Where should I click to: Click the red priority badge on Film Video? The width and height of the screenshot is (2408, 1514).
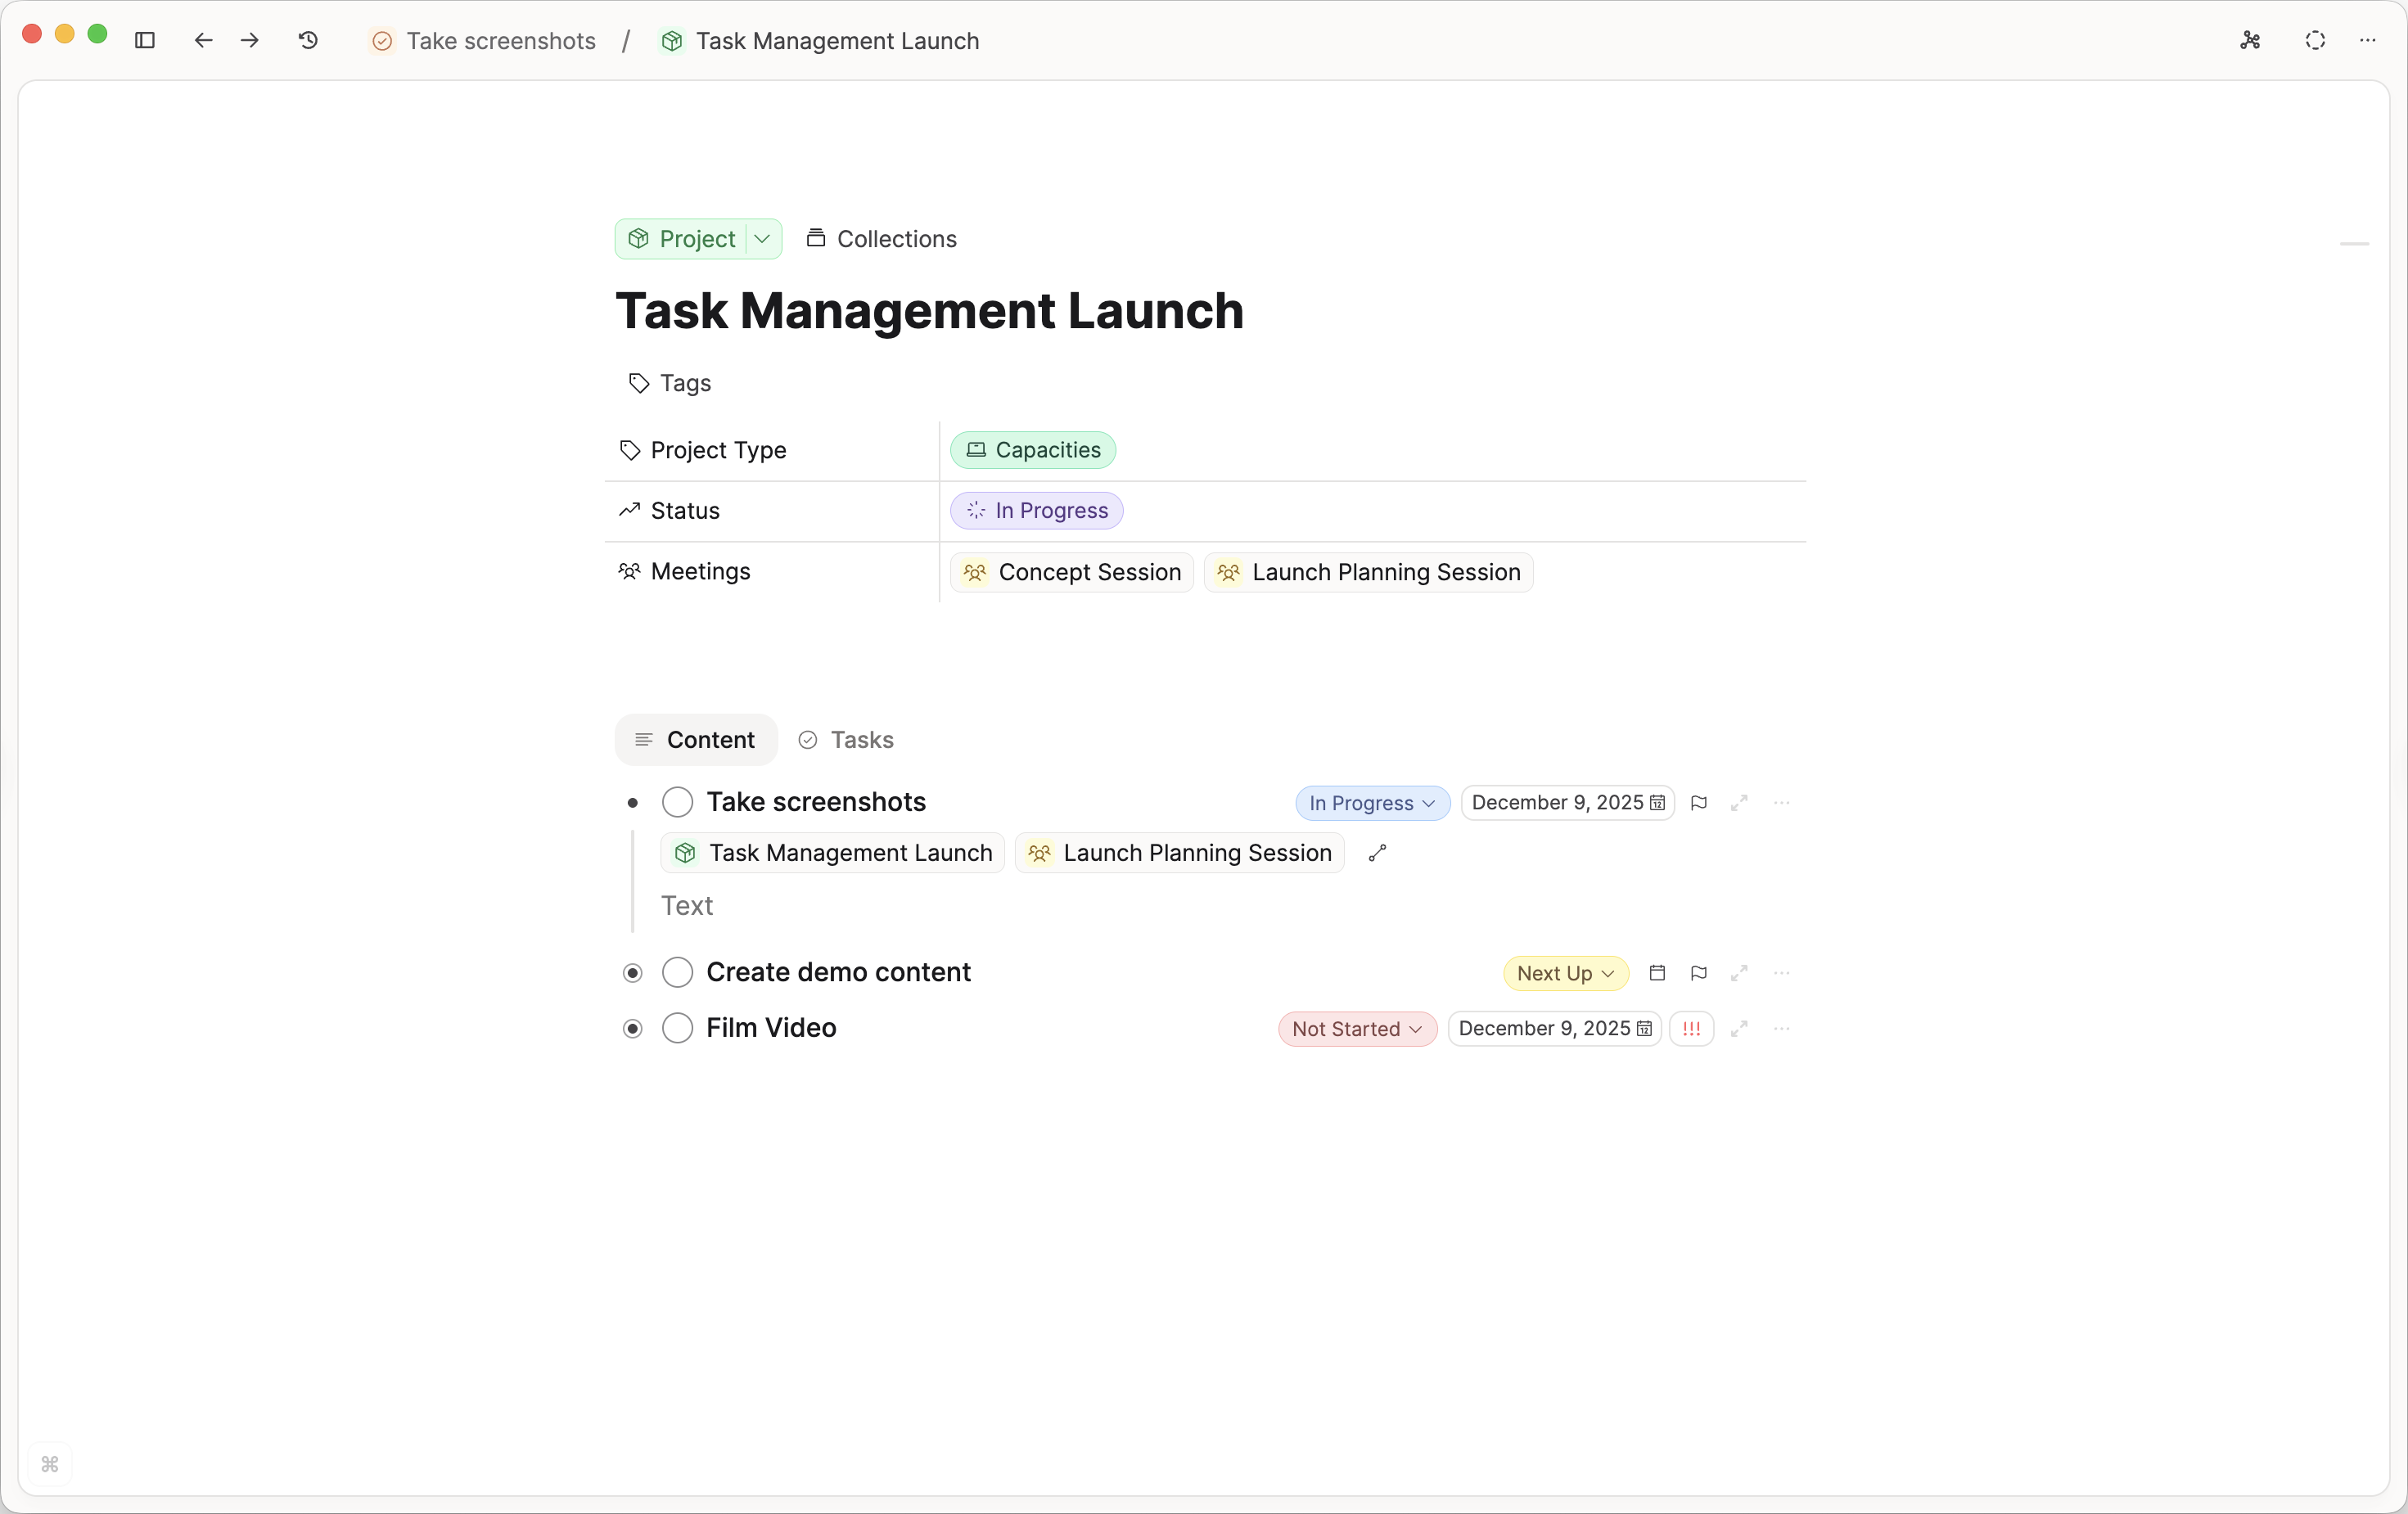pyautogui.click(x=1691, y=1028)
